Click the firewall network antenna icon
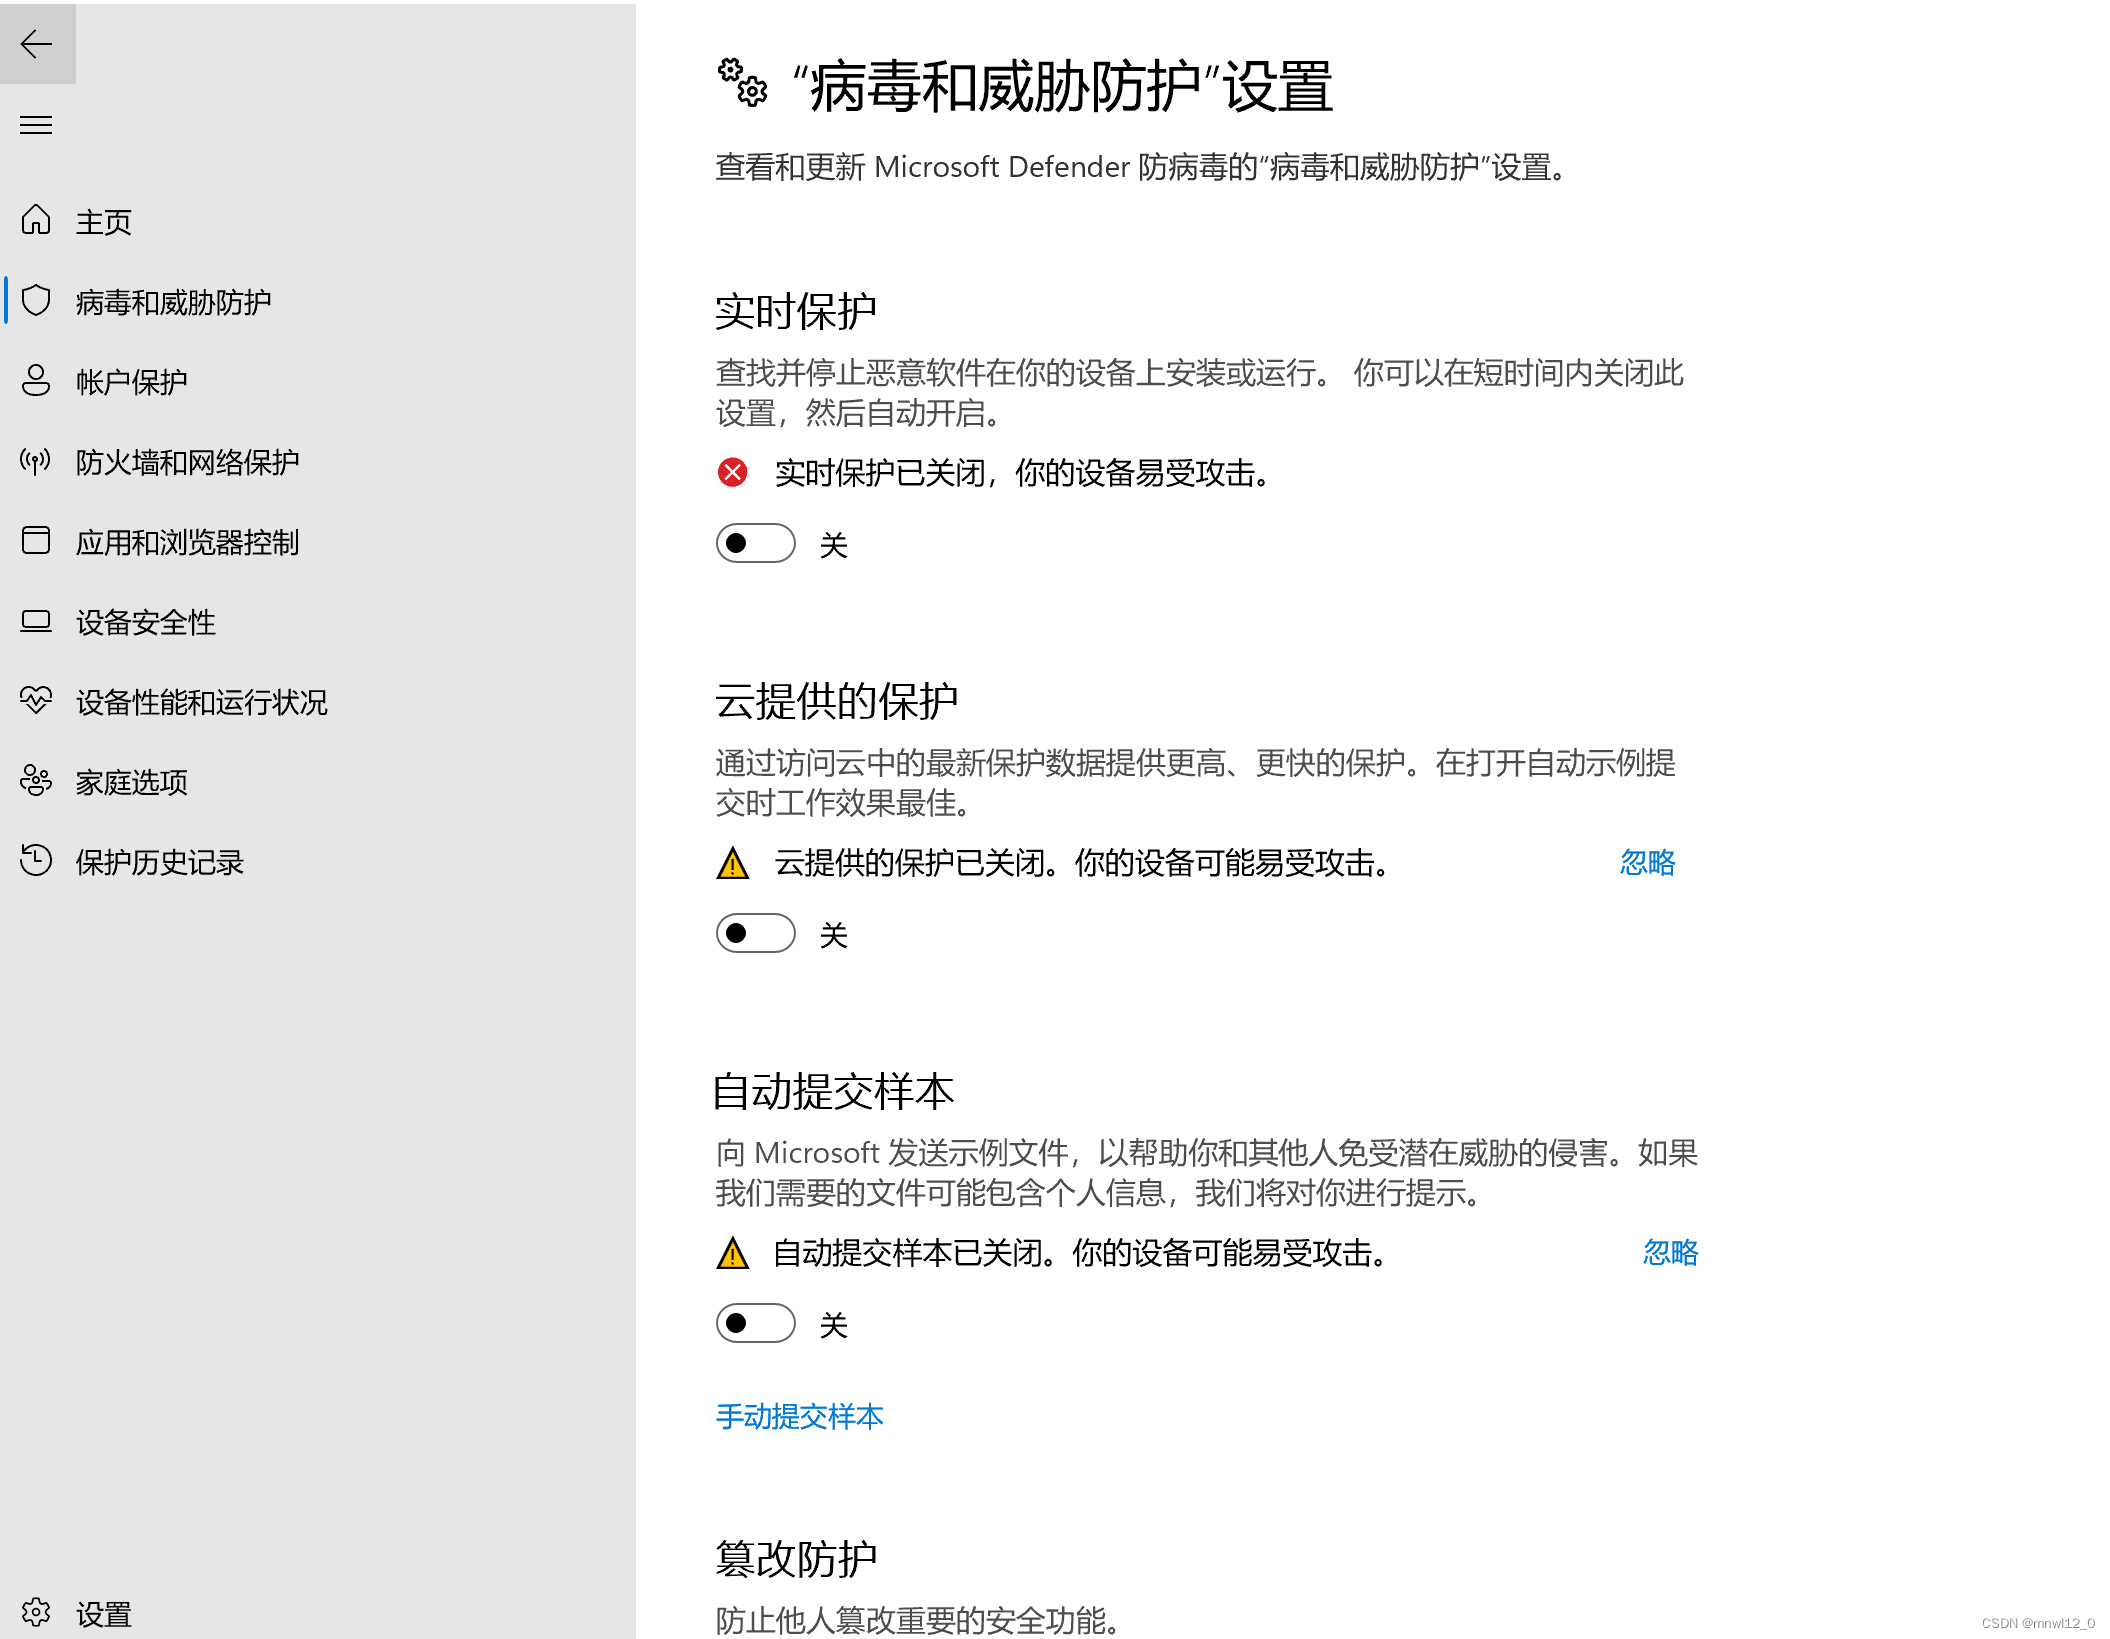2110x1639 pixels. (x=36, y=461)
